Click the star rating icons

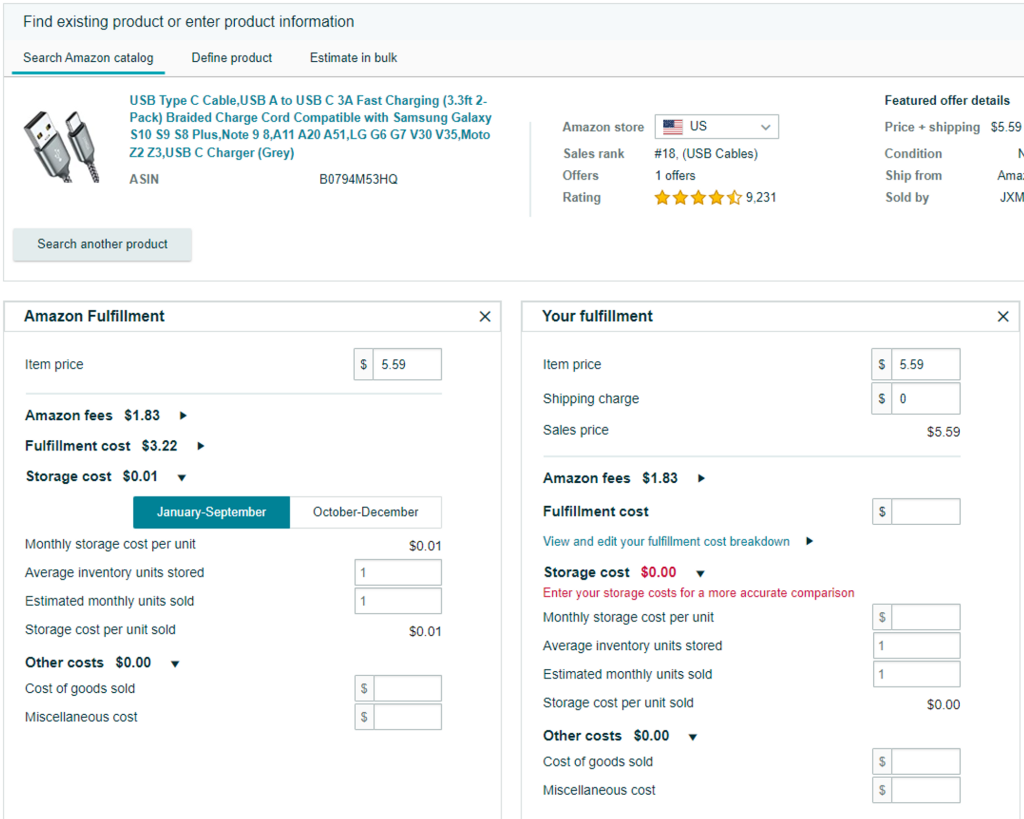[x=698, y=197]
